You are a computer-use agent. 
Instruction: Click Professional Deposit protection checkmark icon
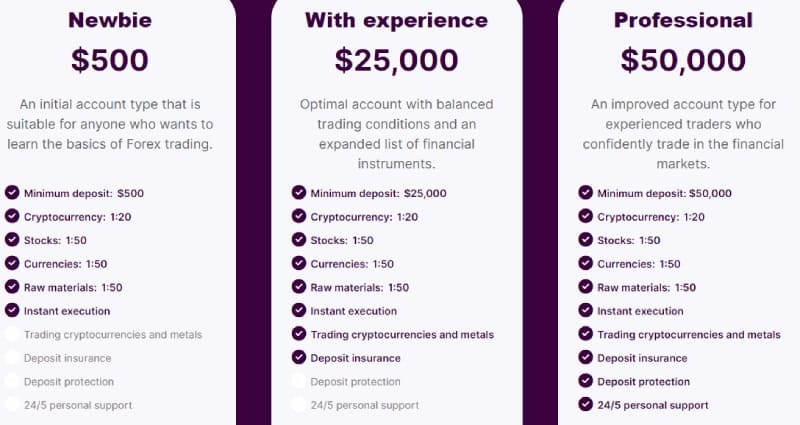coord(586,381)
